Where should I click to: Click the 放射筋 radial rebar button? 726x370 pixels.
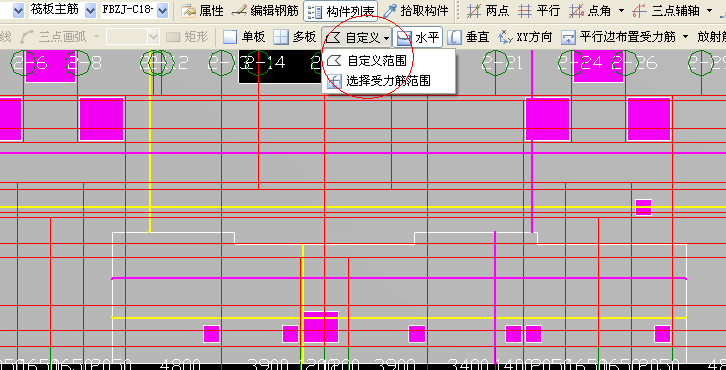[711, 37]
